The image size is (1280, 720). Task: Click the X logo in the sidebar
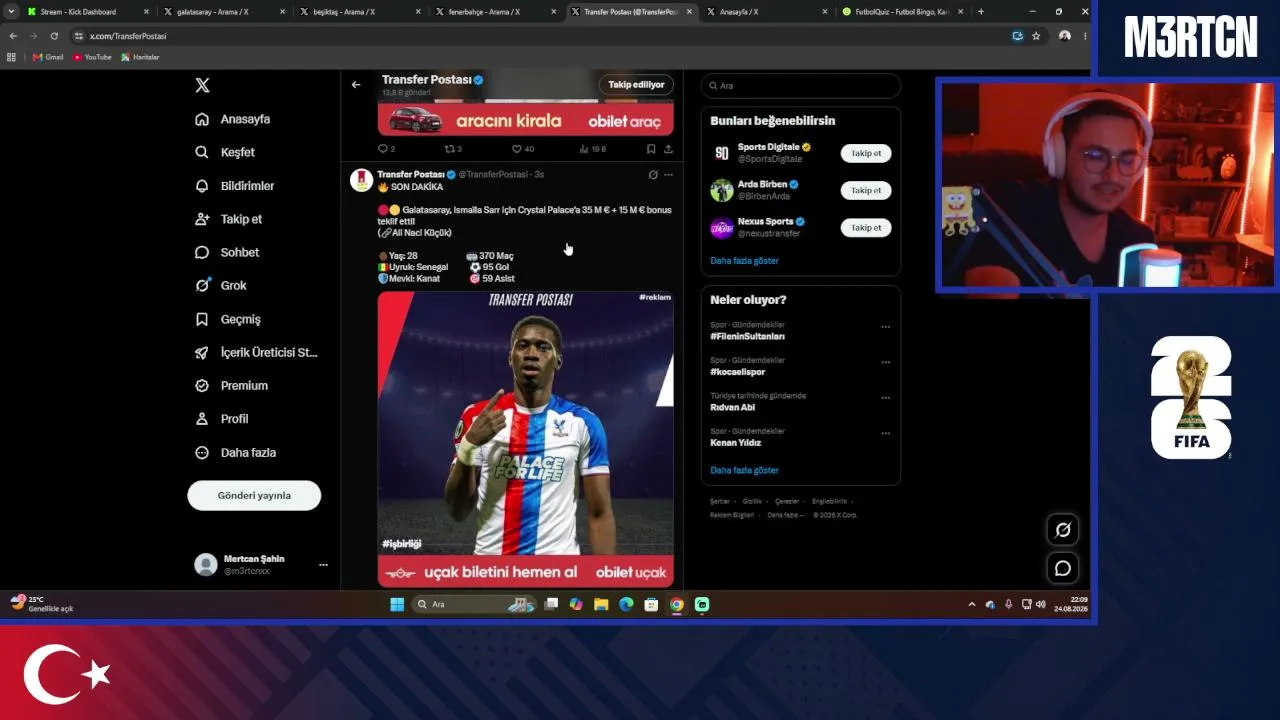(202, 86)
